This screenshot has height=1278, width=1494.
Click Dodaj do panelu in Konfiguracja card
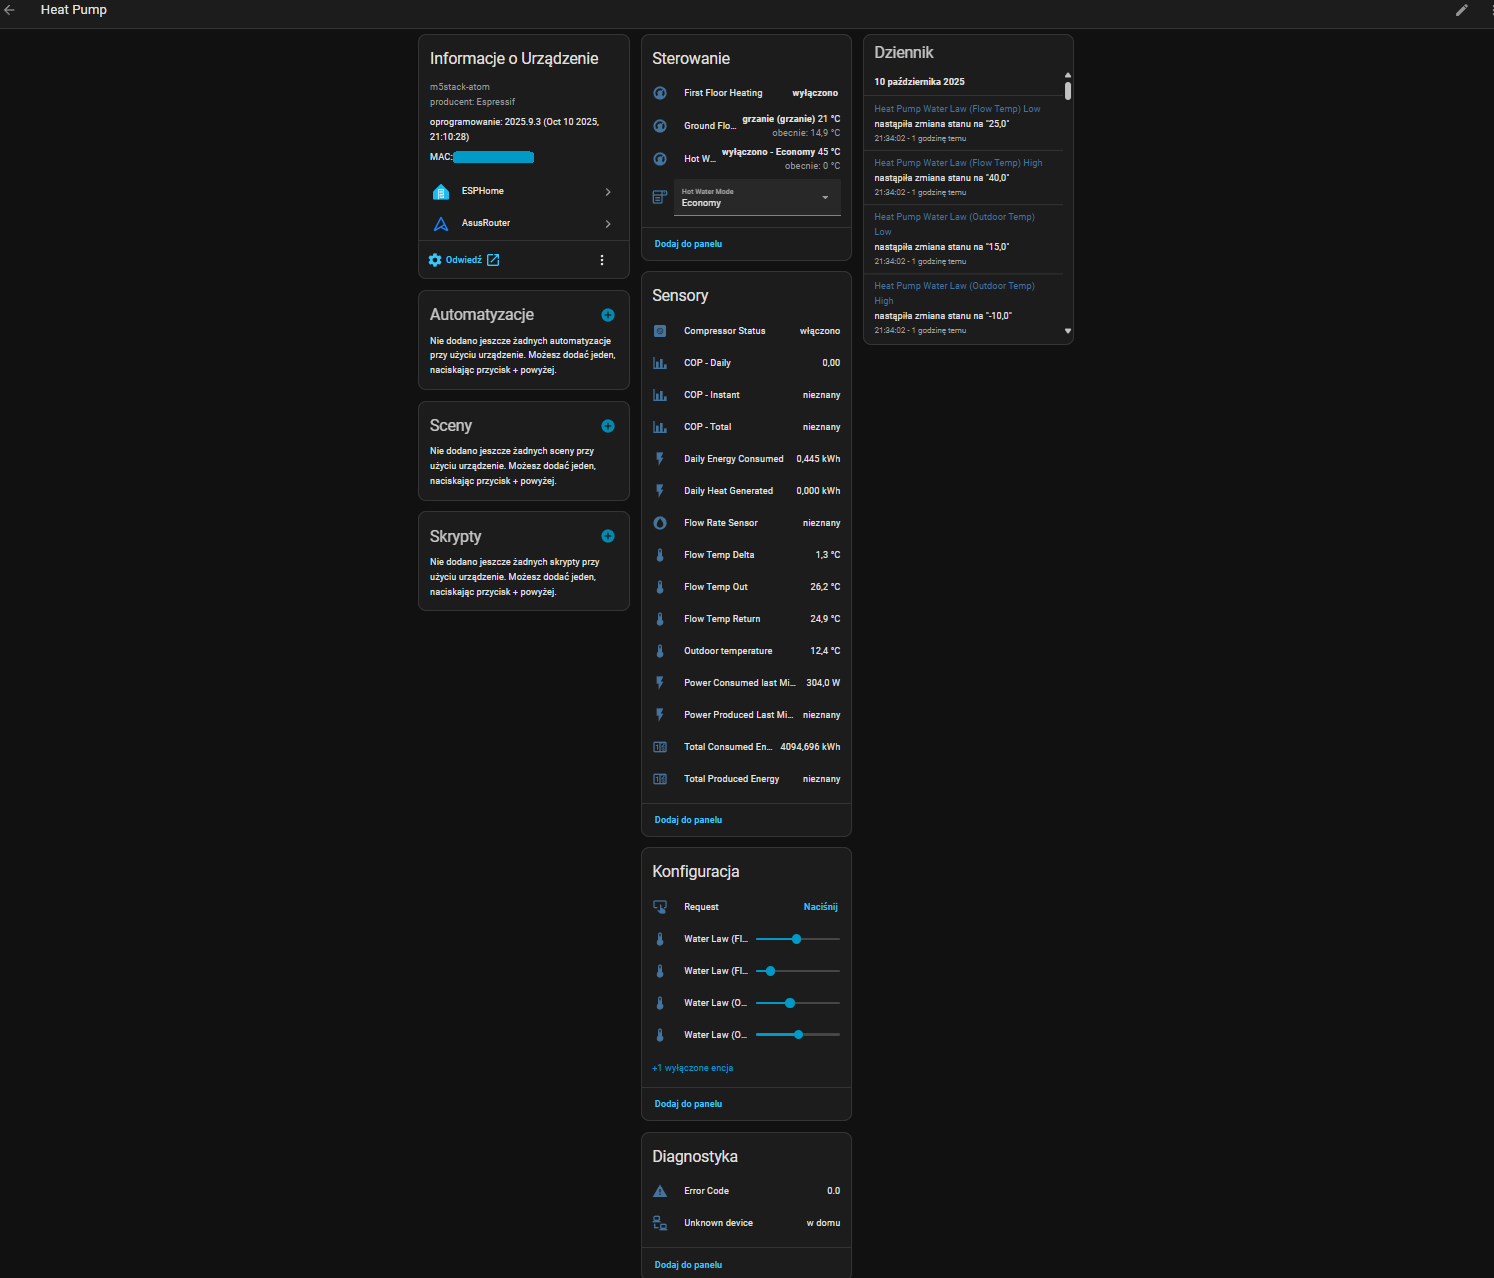[688, 1104]
